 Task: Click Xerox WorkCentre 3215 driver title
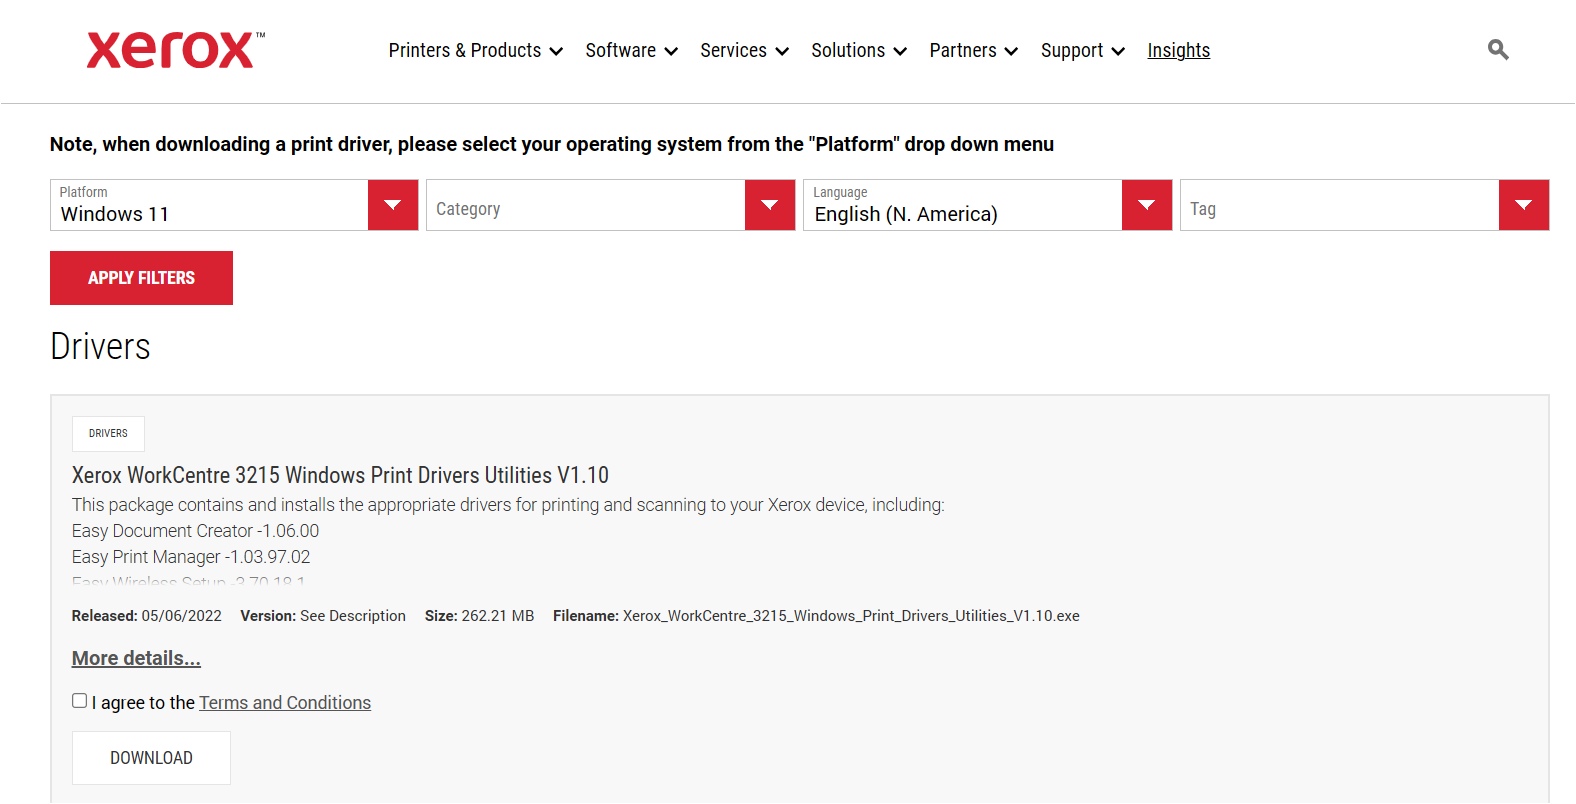340,475
